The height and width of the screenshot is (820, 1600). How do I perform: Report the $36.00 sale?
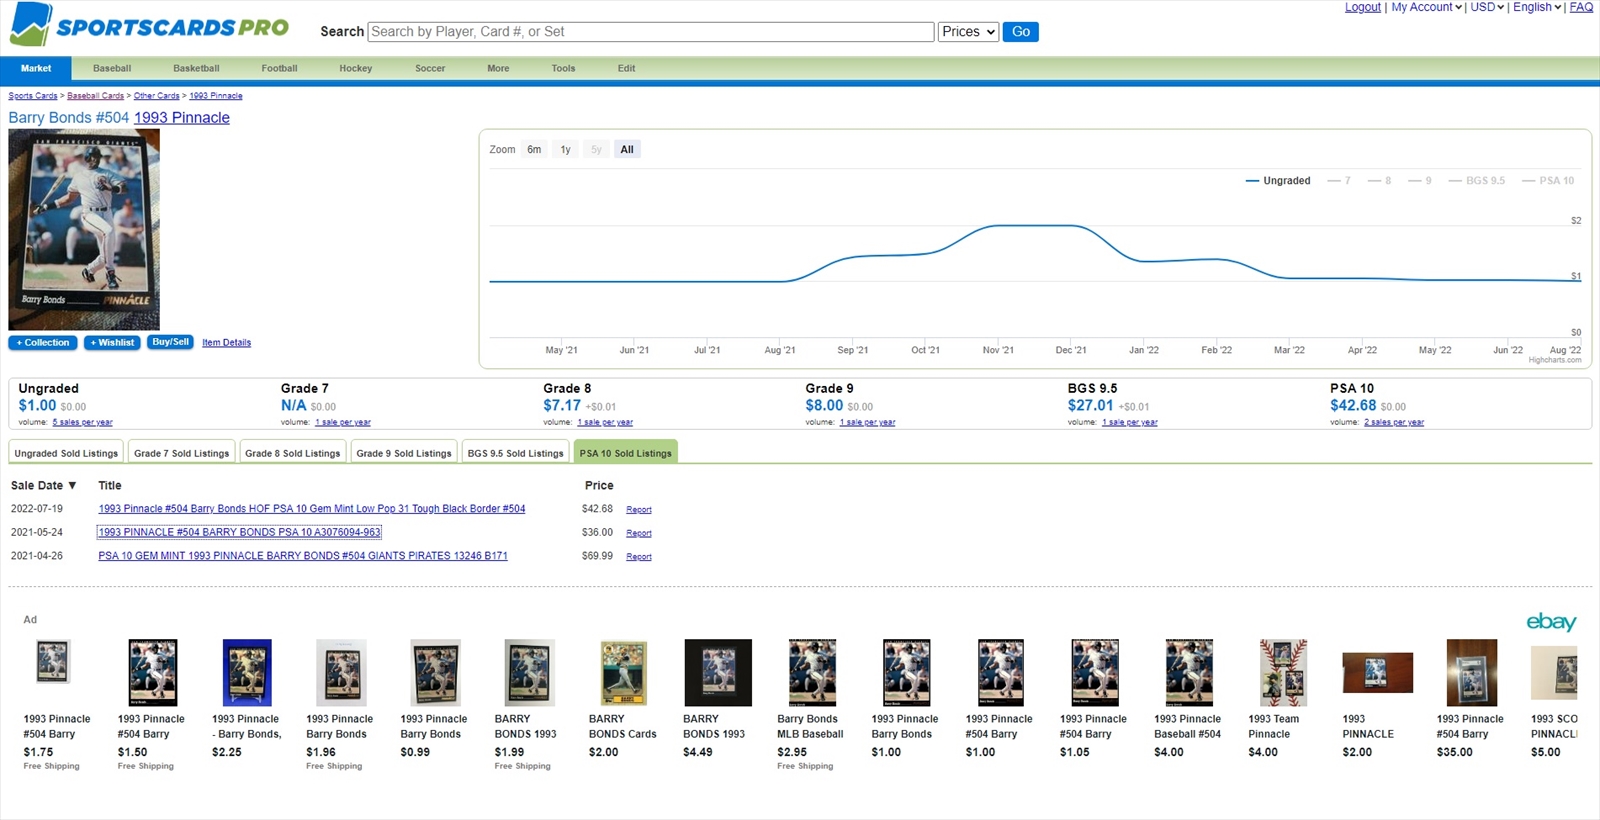pos(639,534)
